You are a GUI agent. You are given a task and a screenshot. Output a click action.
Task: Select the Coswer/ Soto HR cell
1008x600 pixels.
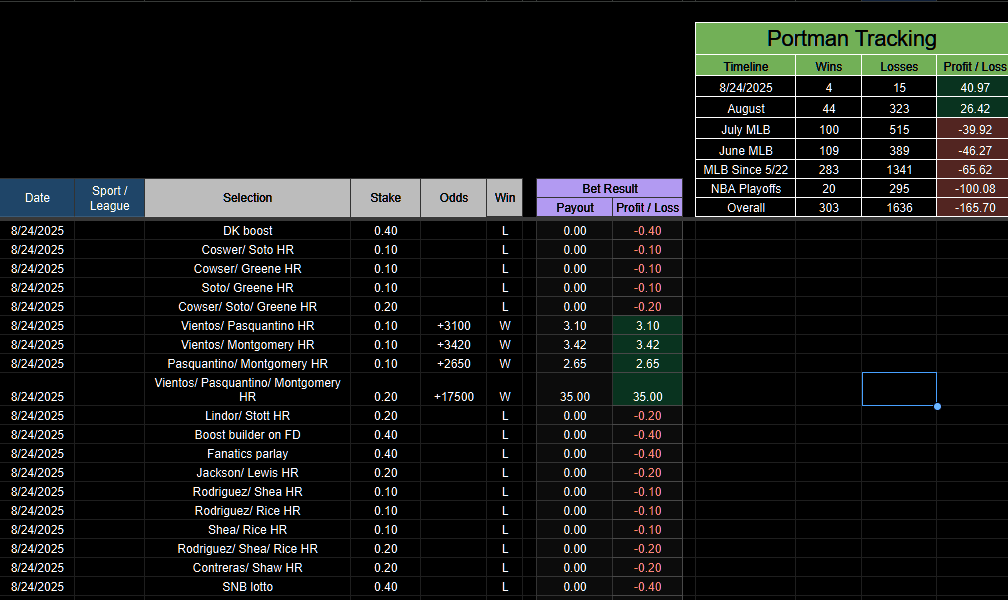tap(248, 250)
